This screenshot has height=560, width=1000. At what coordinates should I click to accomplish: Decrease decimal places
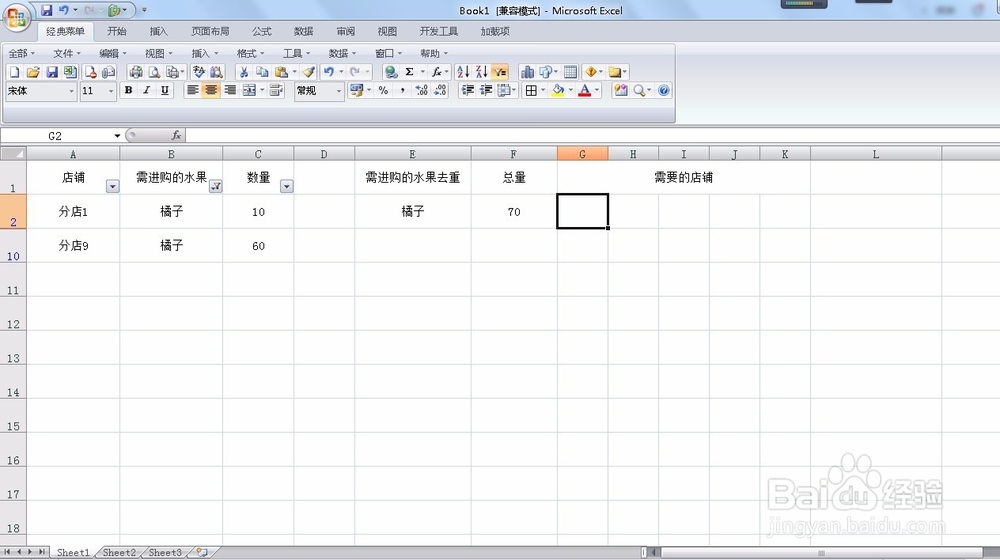click(440, 91)
